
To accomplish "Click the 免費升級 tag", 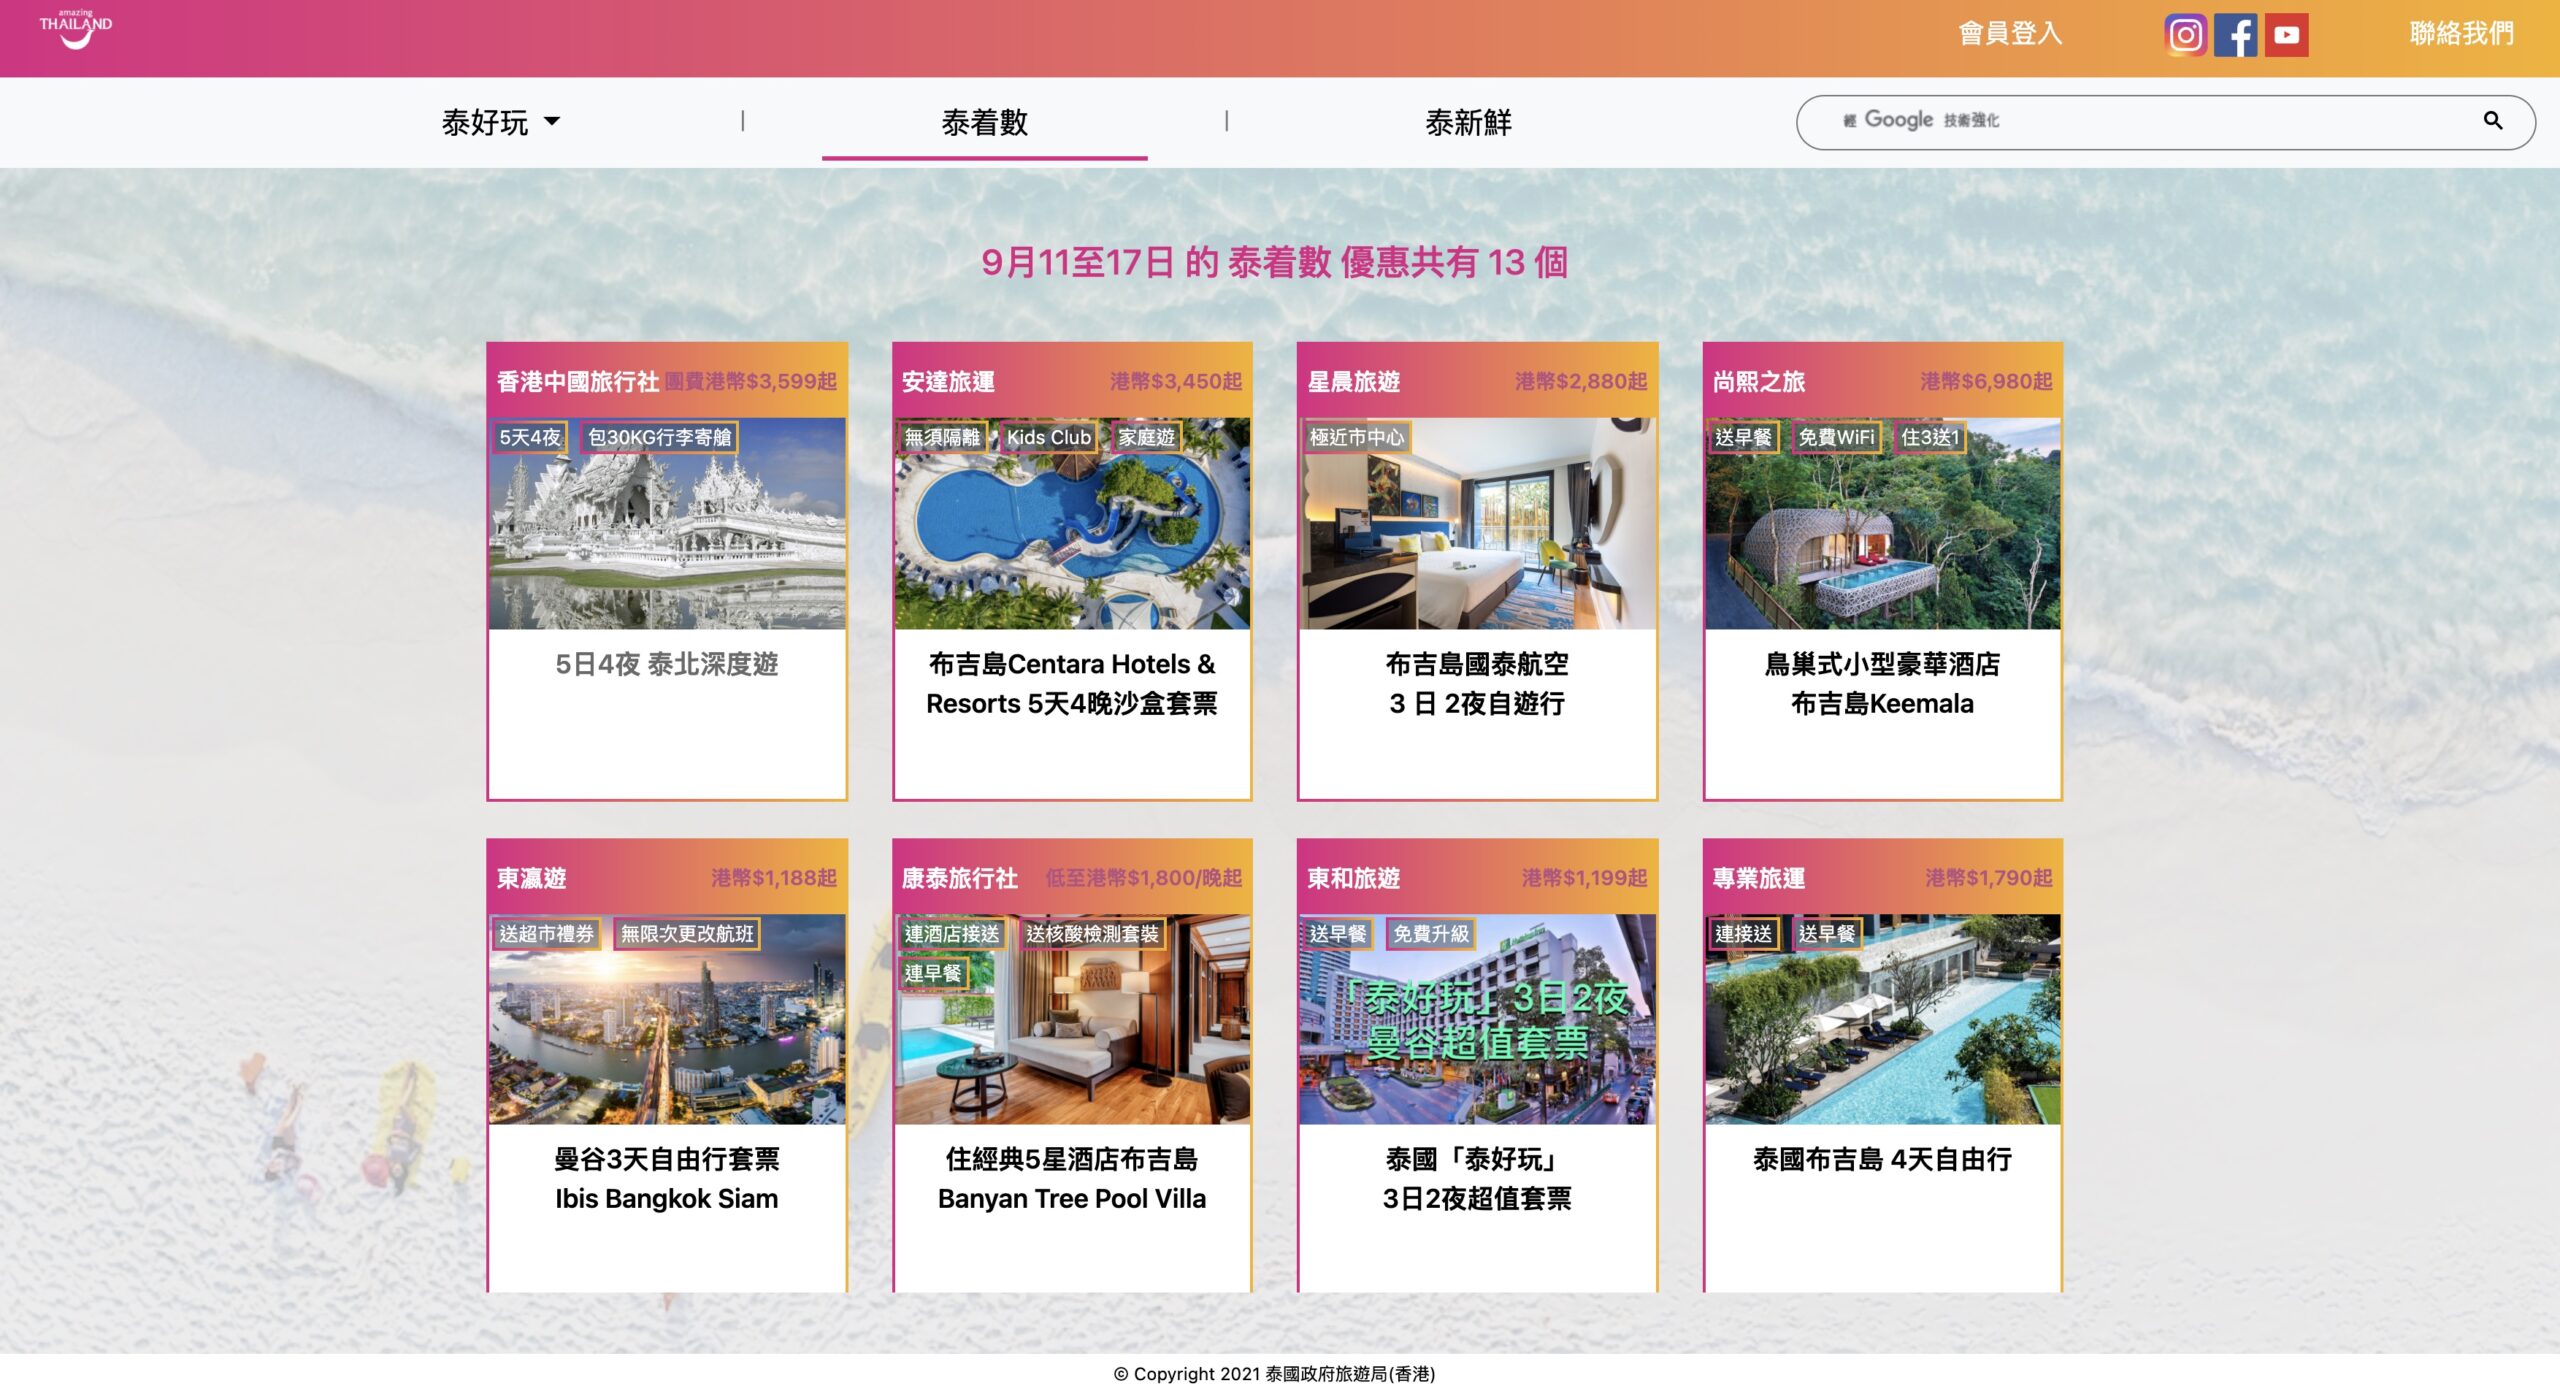I will (x=1431, y=934).
